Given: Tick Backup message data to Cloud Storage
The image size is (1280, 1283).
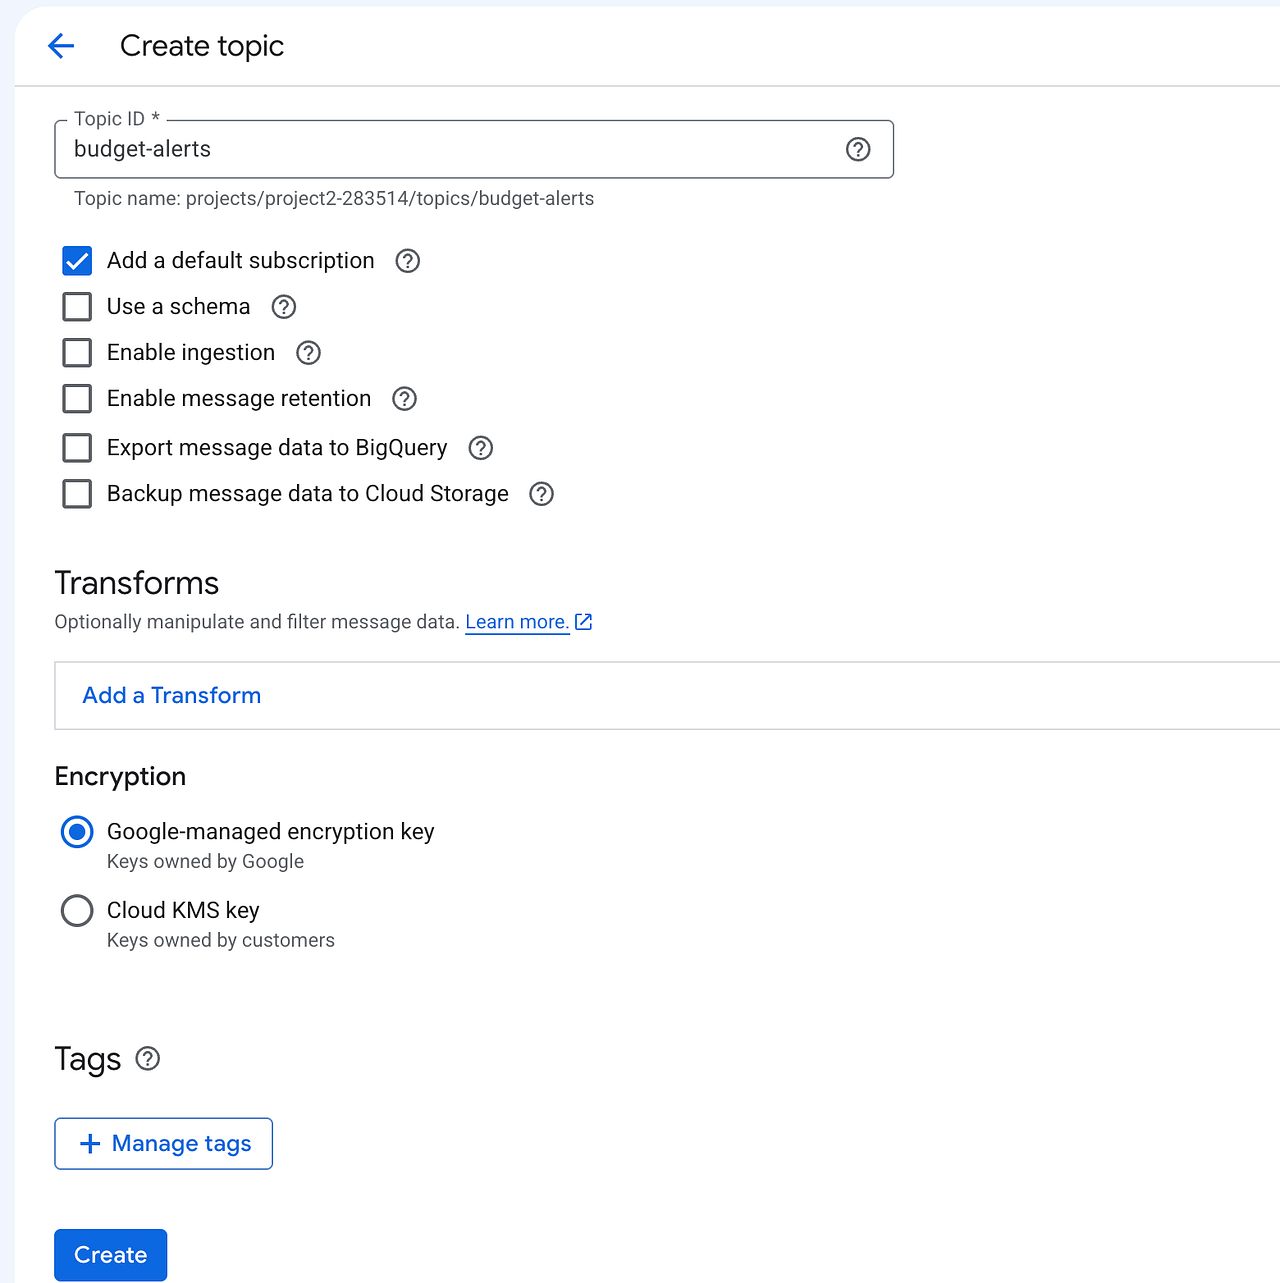Looking at the screenshot, I should pos(77,494).
